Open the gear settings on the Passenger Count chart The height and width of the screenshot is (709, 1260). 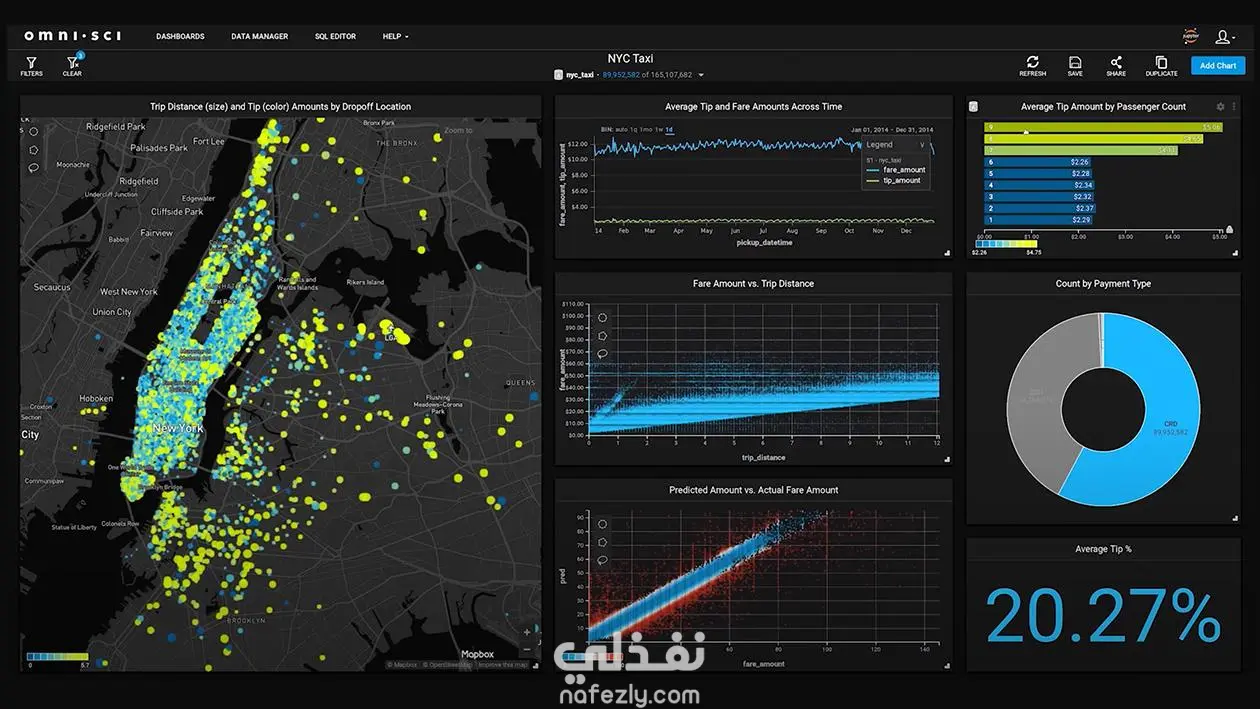pyautogui.click(x=1220, y=106)
